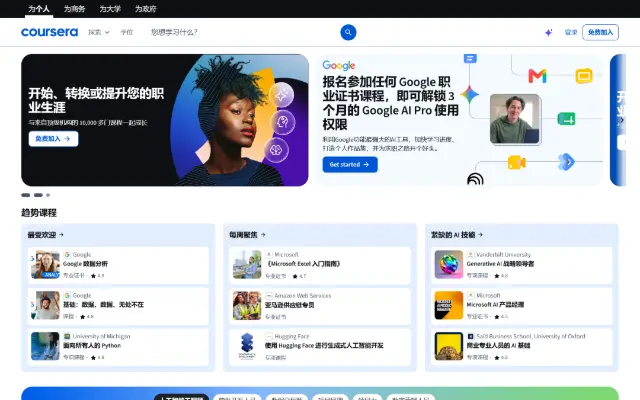Open the 每周聚焦 section link

247,235
